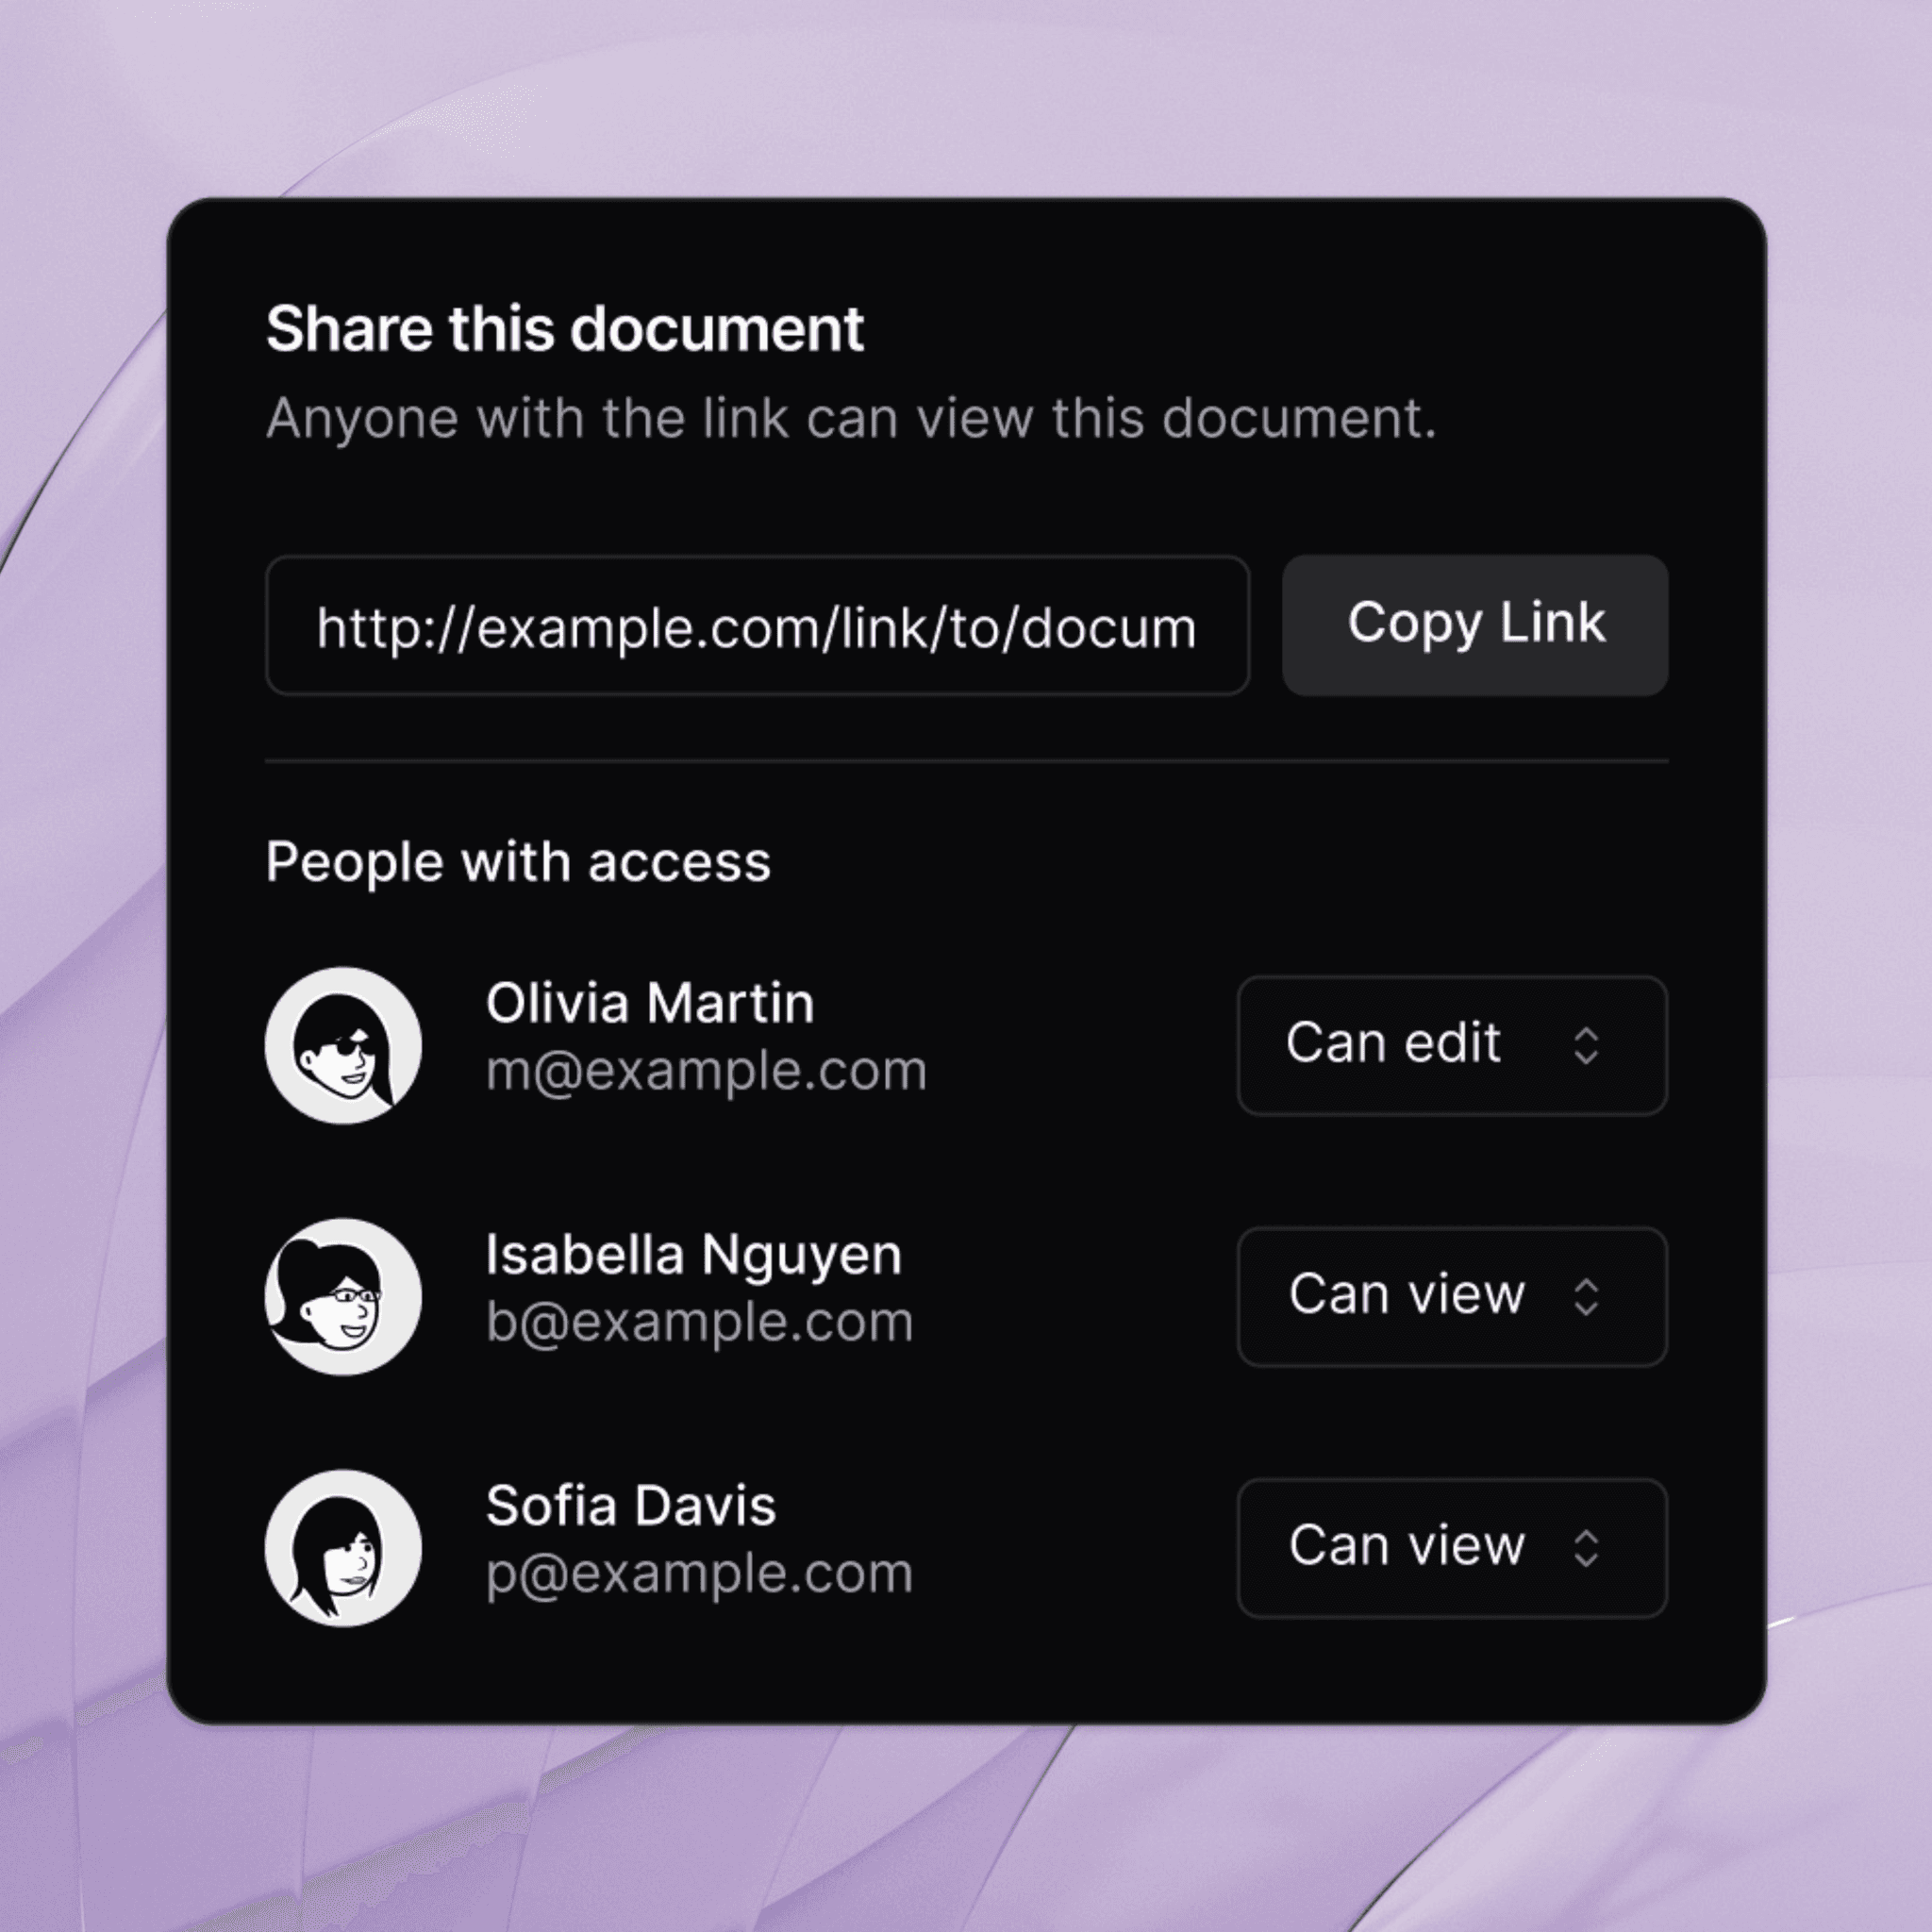This screenshot has width=1932, height=1932.
Task: Click the name Olivia Martin
Action: [650, 1003]
